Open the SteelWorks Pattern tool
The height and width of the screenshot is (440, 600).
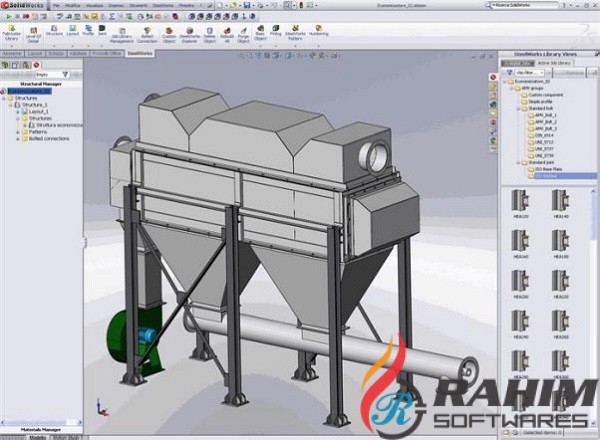(295, 33)
